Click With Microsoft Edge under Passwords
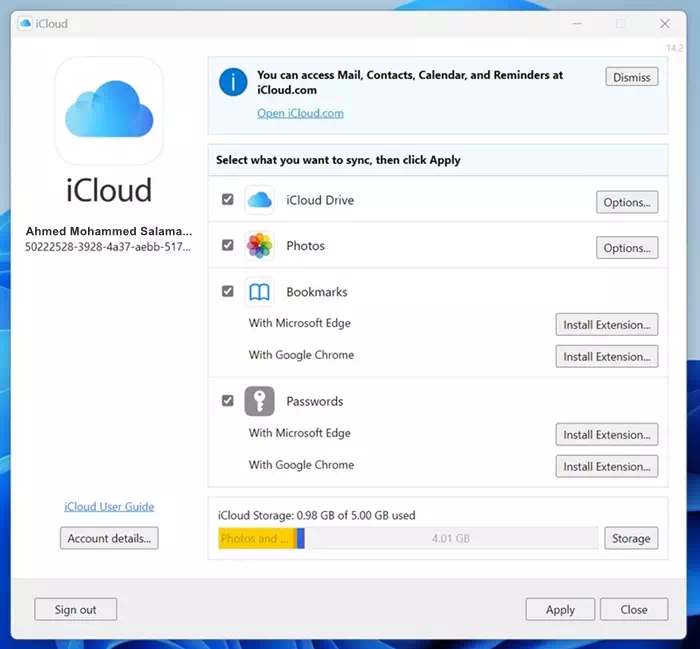Screen dimensions: 700x649 click(x=300, y=433)
